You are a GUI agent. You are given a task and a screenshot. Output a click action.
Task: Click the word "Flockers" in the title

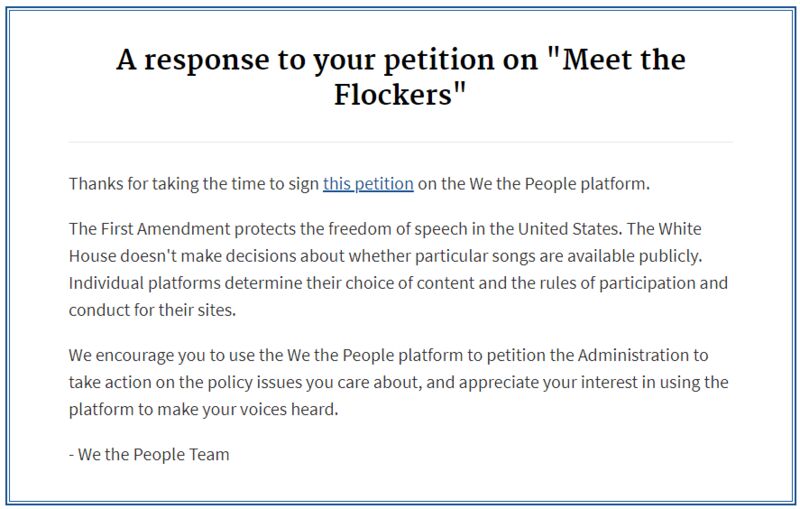coord(393,94)
